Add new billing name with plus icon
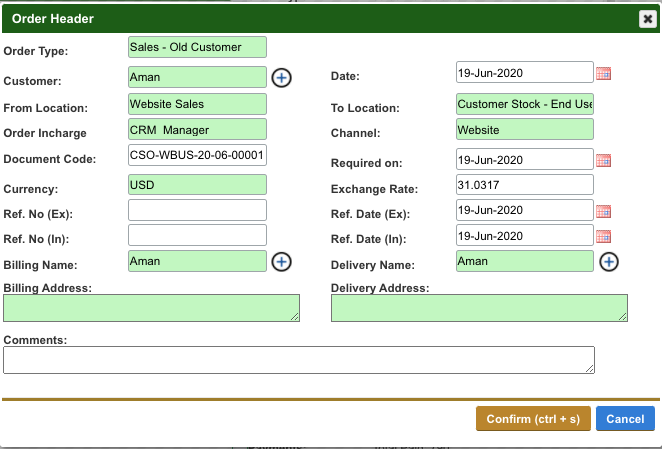 point(282,261)
